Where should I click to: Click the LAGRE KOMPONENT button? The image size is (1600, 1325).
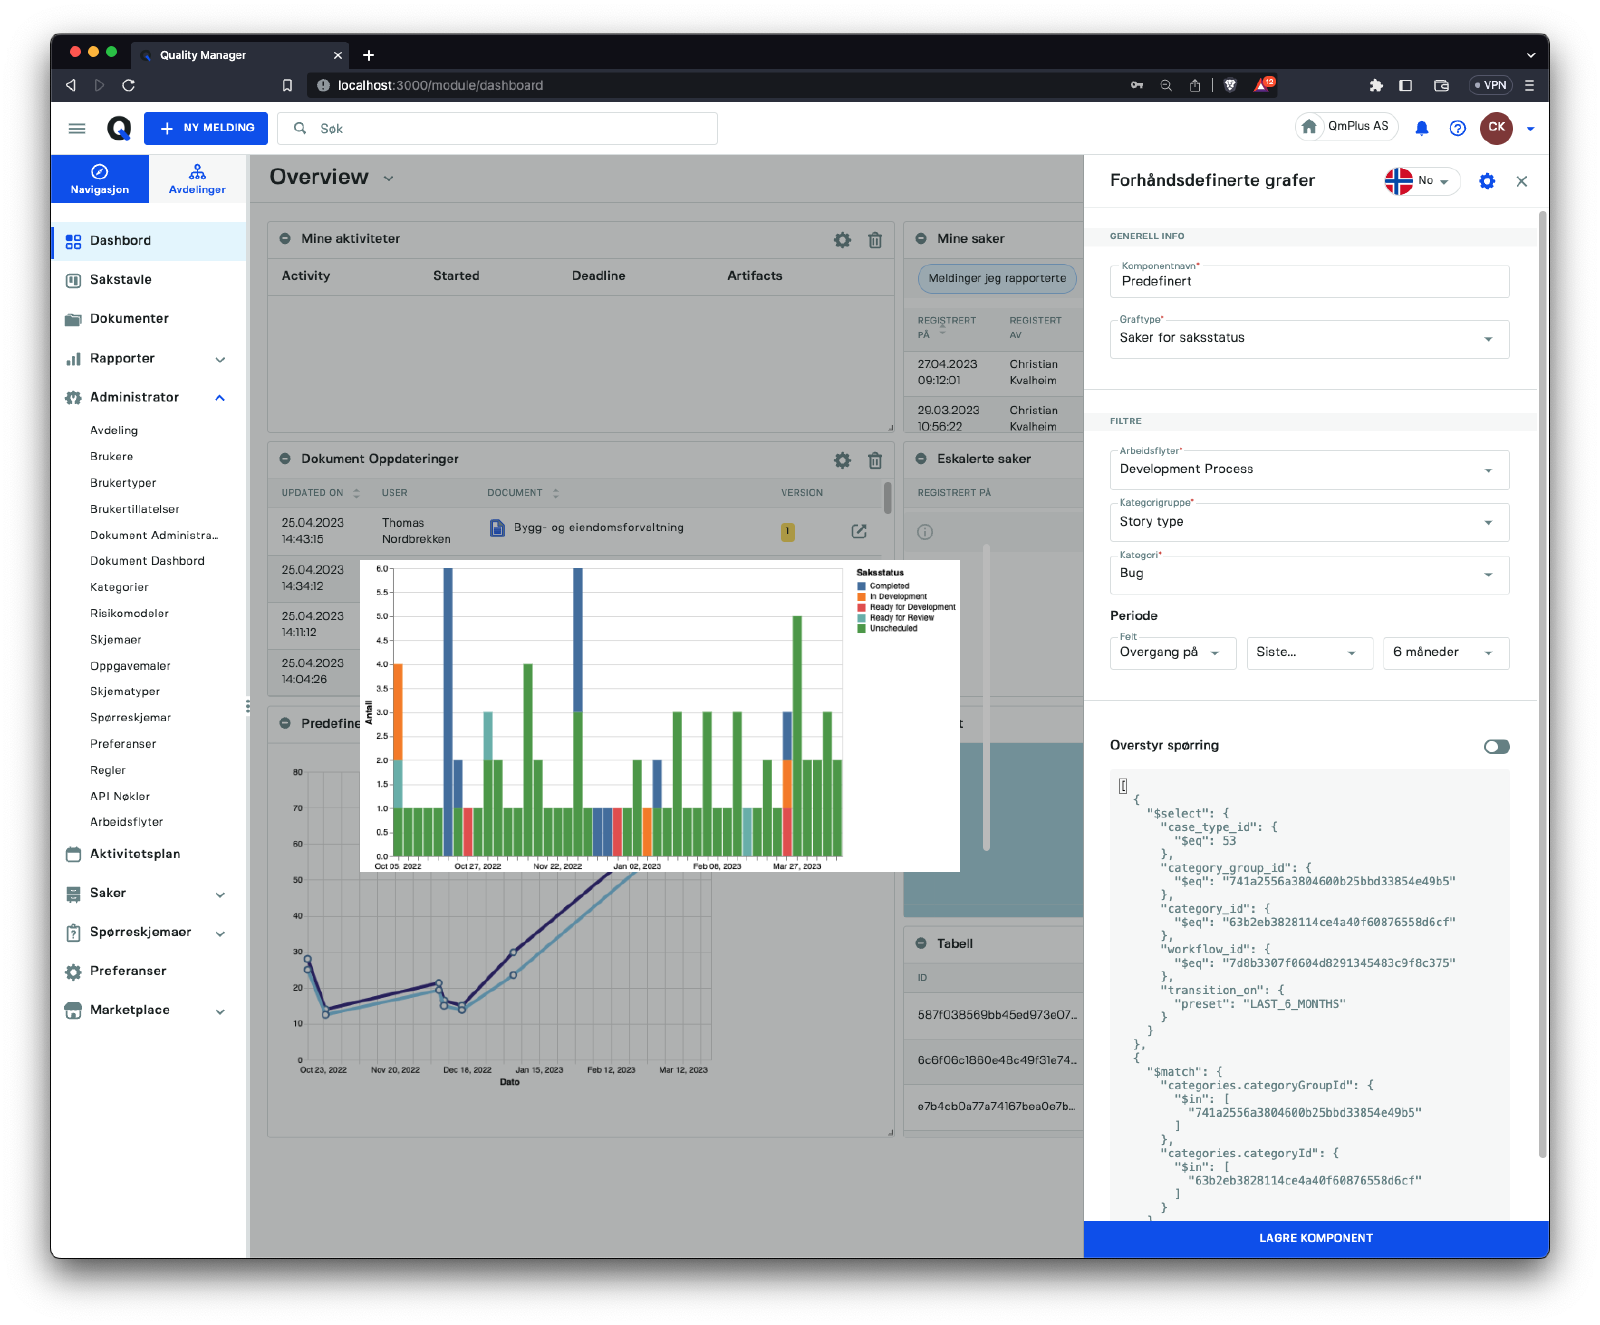pyautogui.click(x=1315, y=1238)
